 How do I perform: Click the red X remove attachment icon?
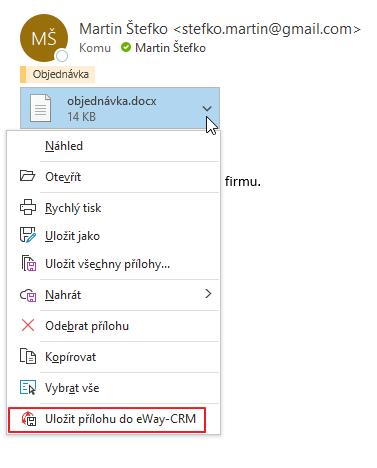coord(28,325)
